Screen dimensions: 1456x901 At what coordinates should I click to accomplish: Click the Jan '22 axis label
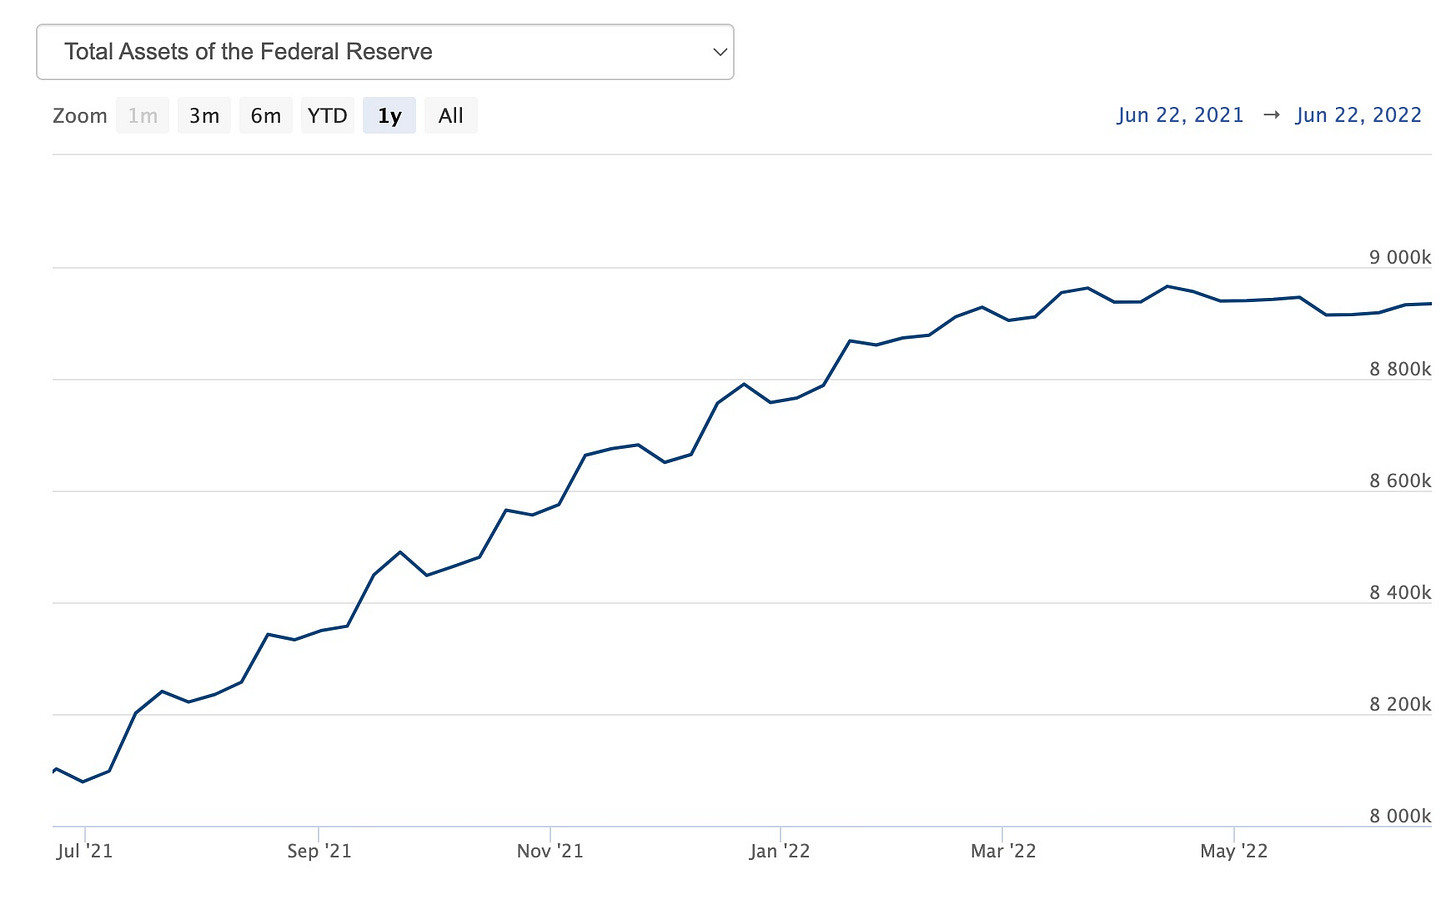(x=780, y=851)
